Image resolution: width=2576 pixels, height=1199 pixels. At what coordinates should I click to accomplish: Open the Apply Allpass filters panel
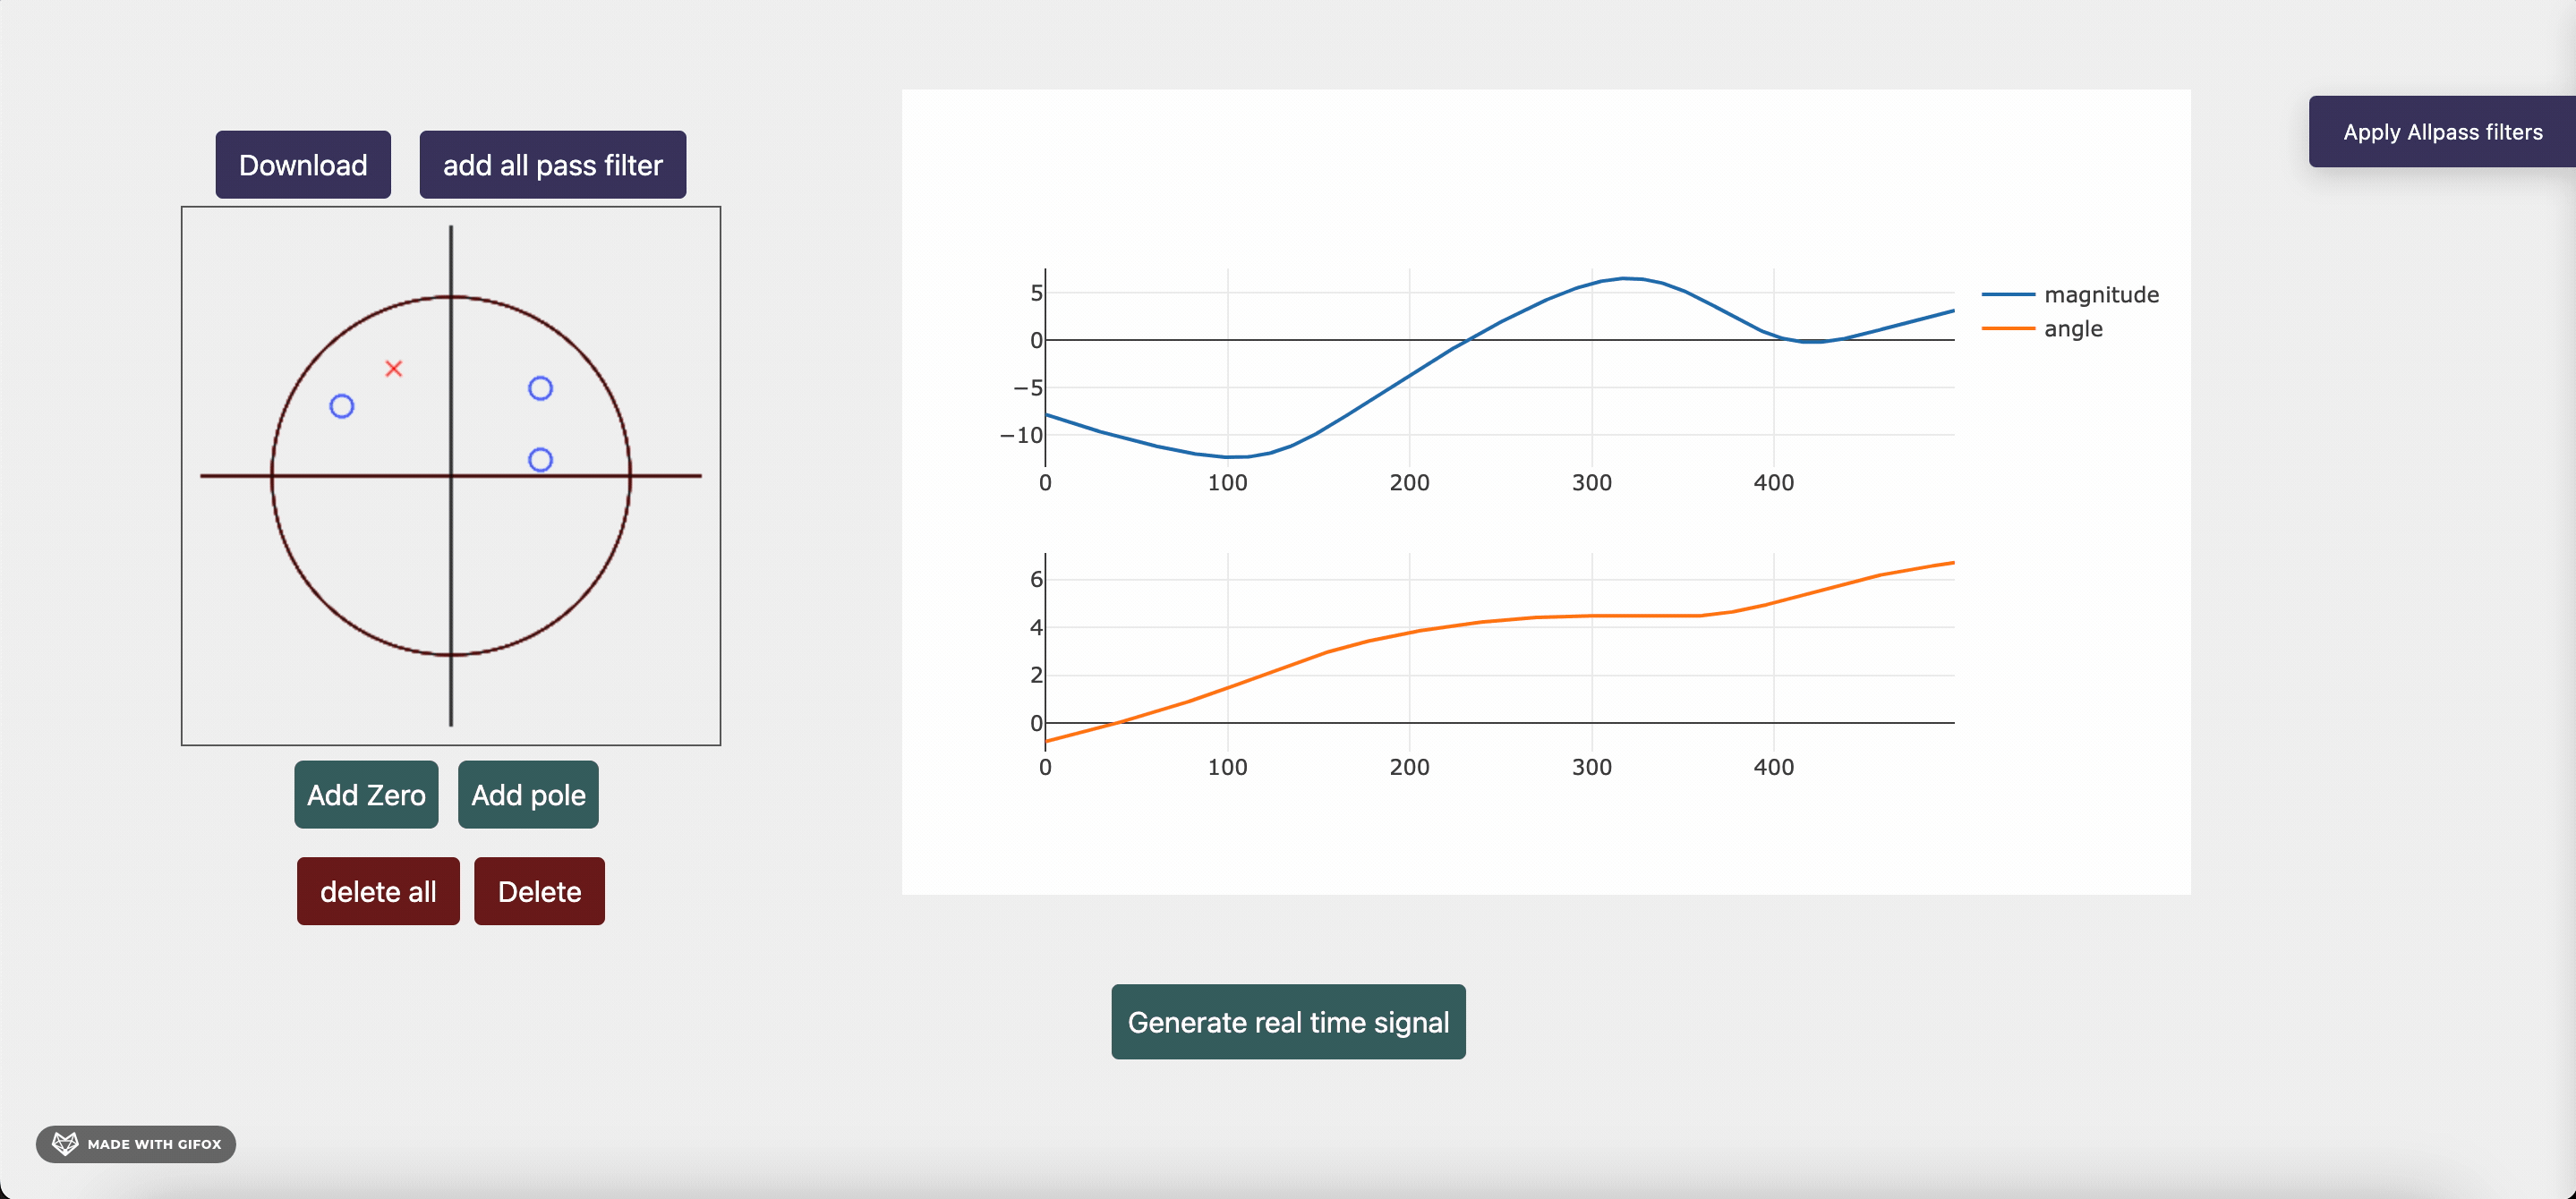(x=2441, y=132)
